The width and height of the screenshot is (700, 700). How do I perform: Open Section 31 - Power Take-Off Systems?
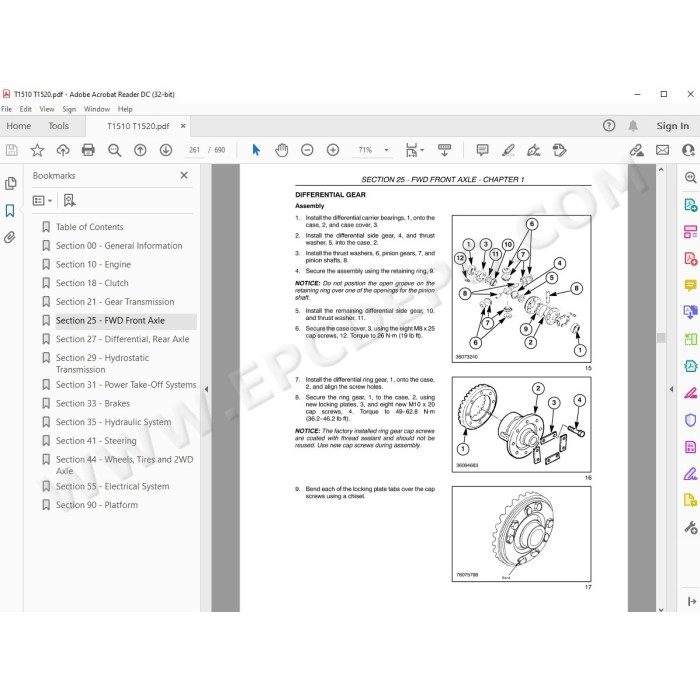[126, 385]
